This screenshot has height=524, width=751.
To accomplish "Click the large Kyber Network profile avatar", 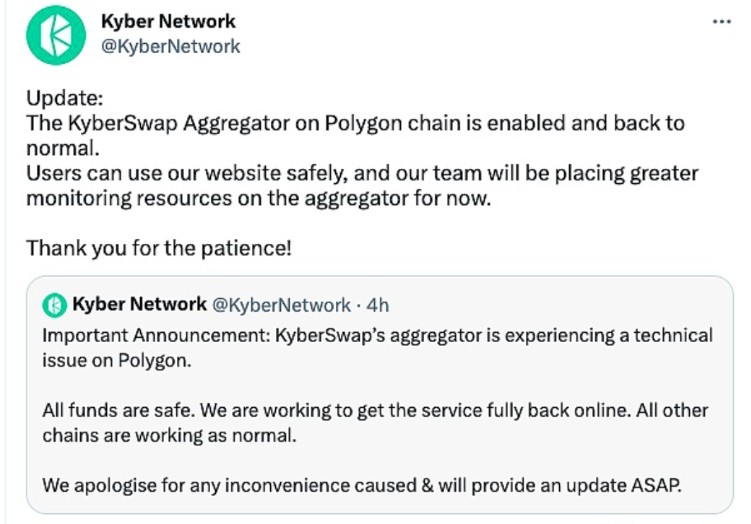I will tap(56, 36).
